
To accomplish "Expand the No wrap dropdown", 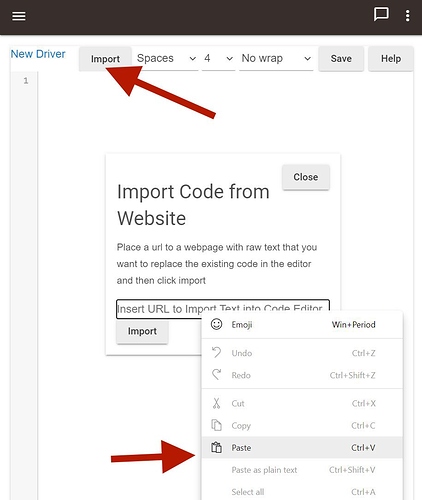I will click(276, 59).
